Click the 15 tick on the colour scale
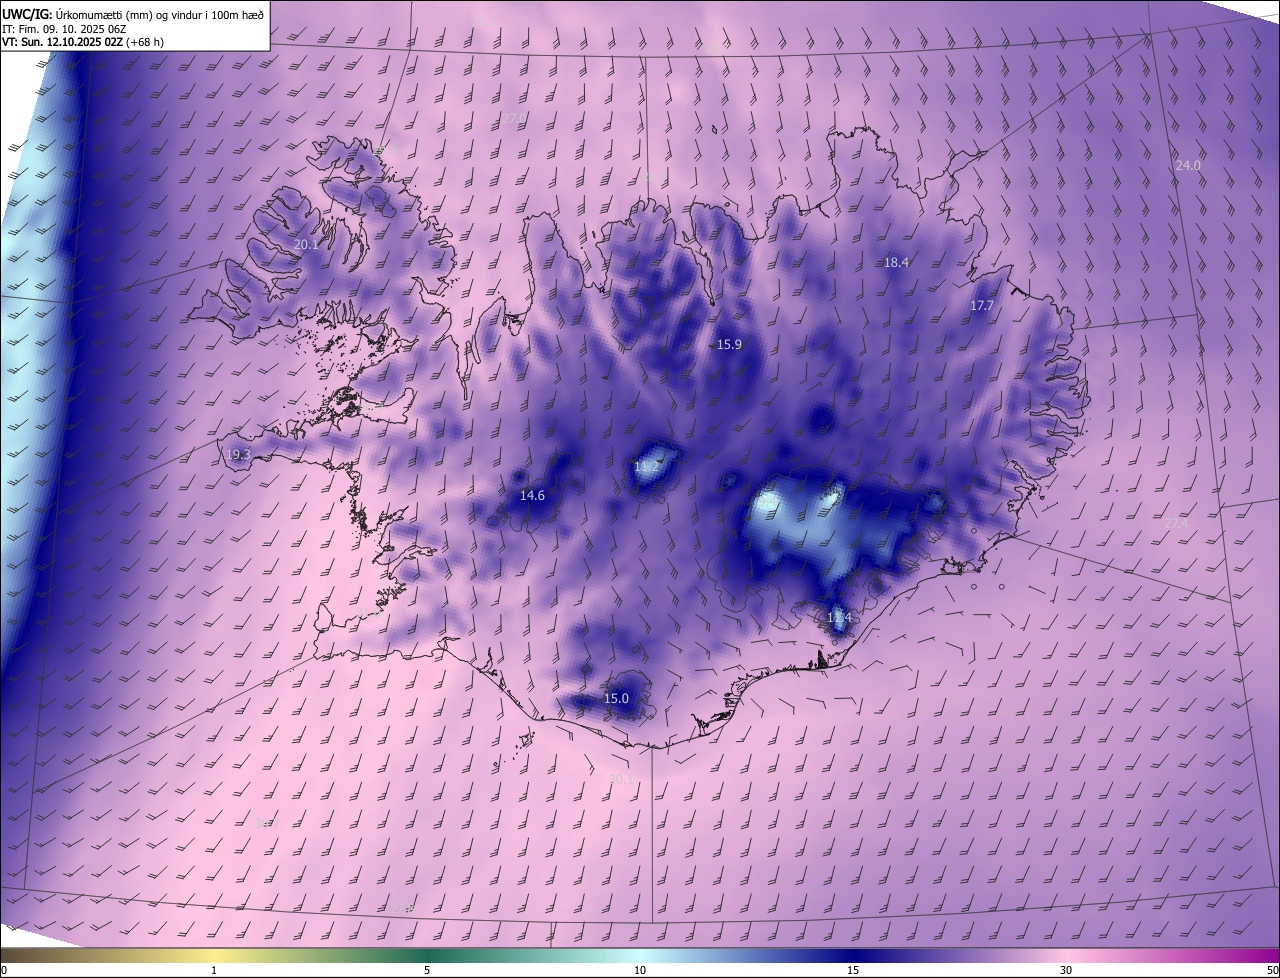The image size is (1280, 978). pyautogui.click(x=853, y=970)
